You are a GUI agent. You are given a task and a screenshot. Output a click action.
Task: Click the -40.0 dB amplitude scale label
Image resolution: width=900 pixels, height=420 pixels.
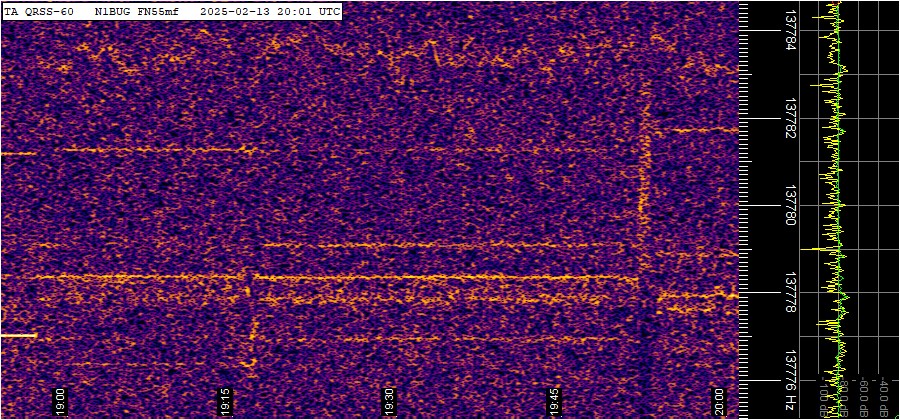[884, 395]
